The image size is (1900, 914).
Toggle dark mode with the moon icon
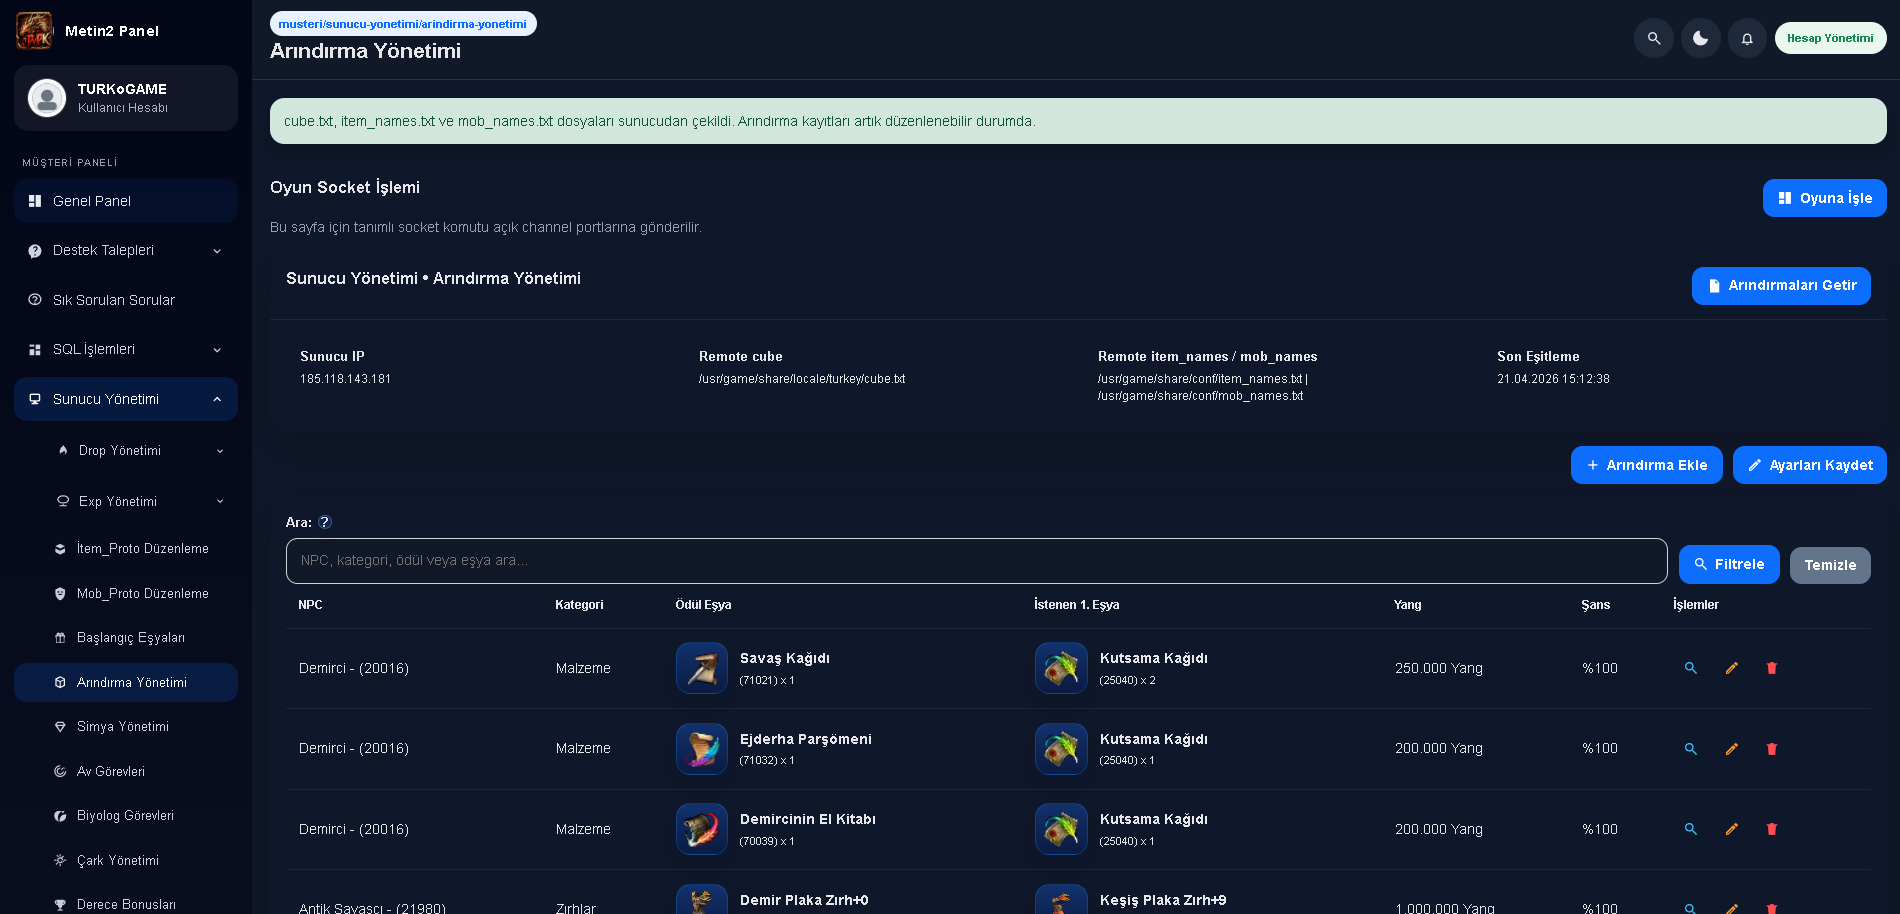point(1701,38)
